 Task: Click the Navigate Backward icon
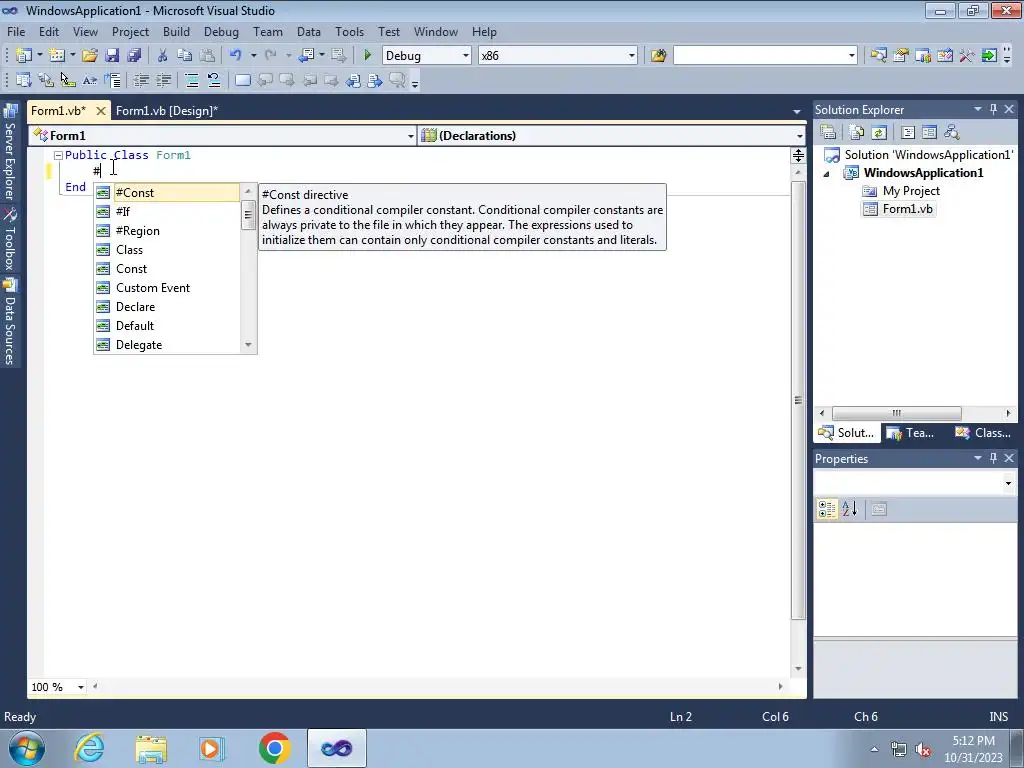tap(306, 56)
